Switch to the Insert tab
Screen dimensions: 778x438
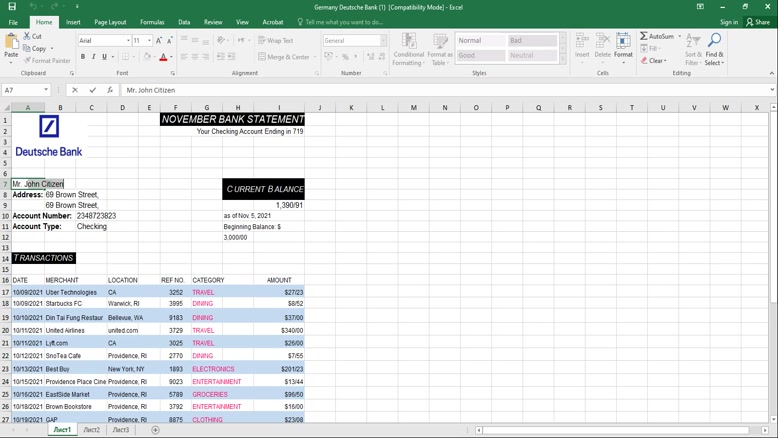(x=73, y=22)
